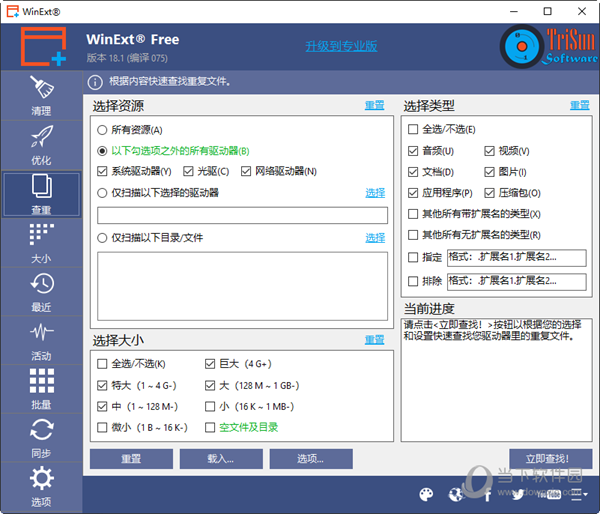Open the 同步 (Sync) module

(x=41, y=438)
